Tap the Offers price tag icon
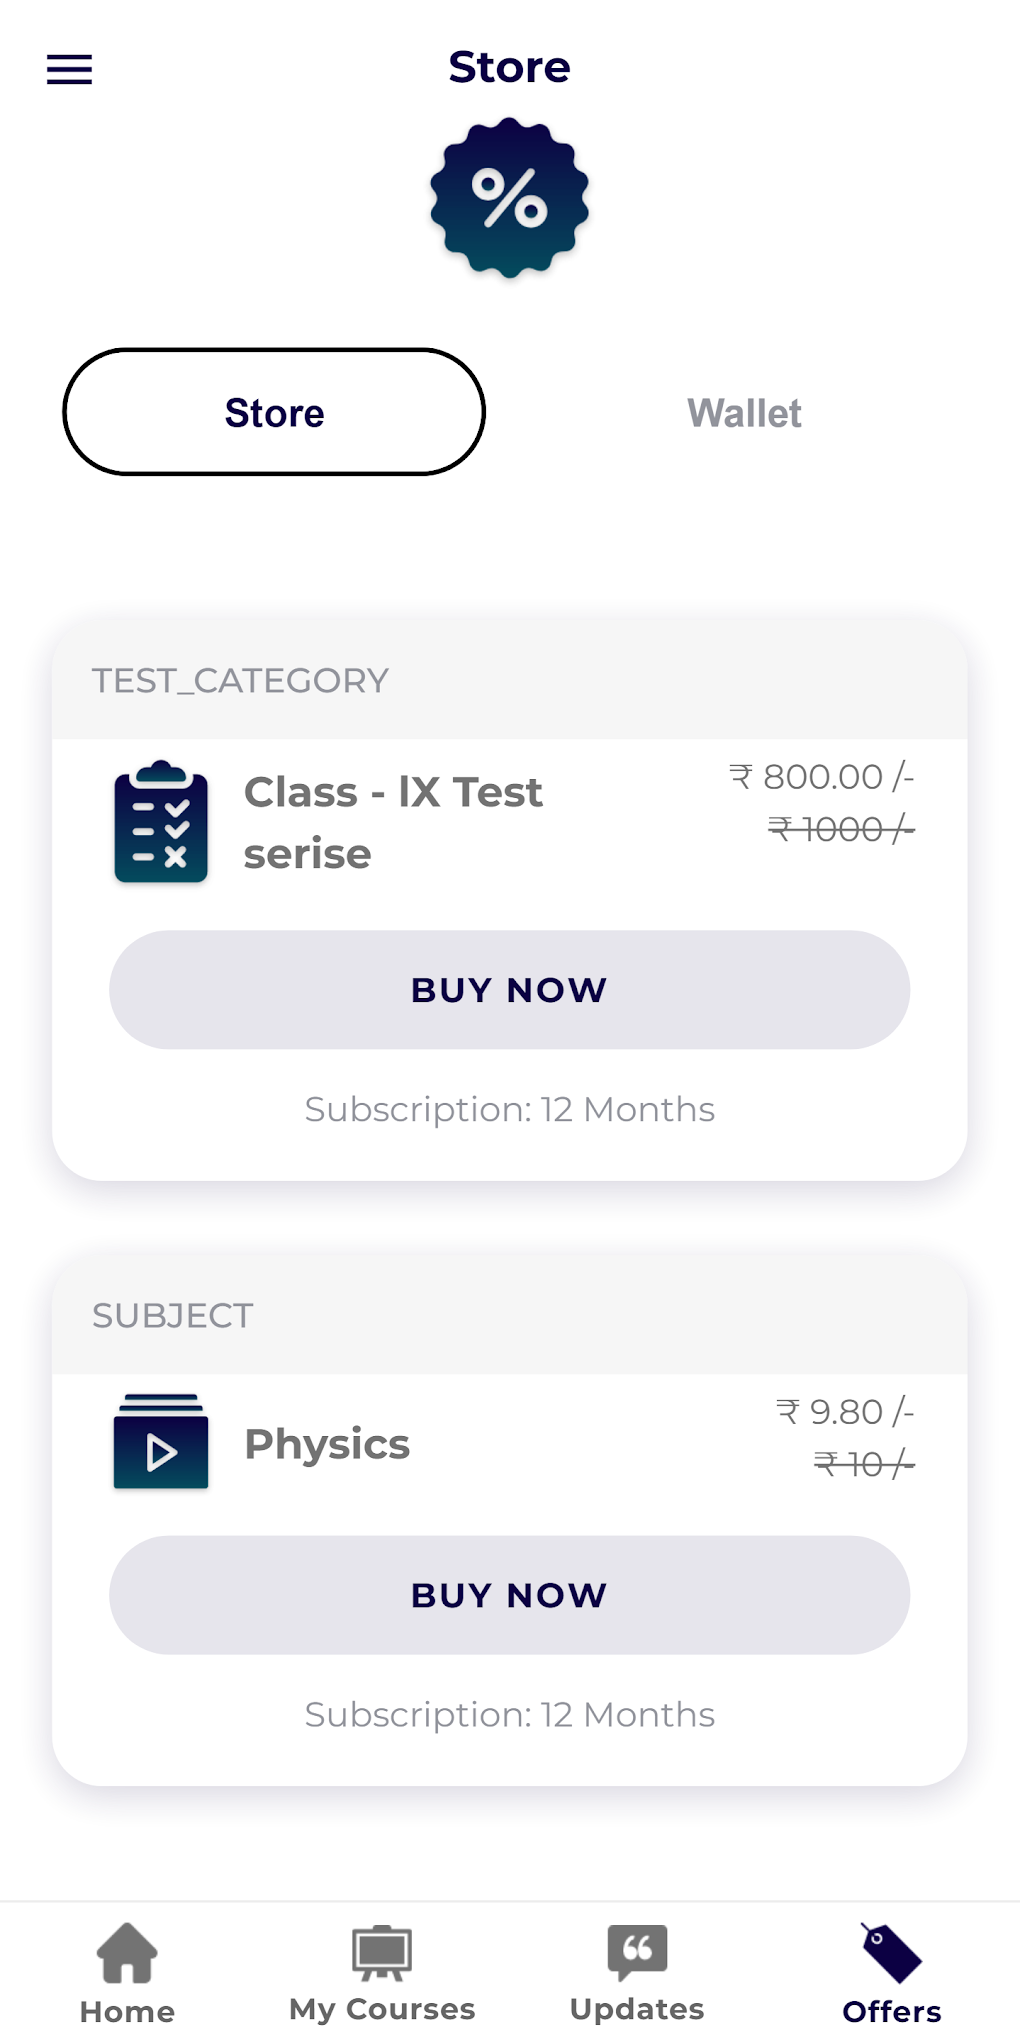 point(891,1951)
